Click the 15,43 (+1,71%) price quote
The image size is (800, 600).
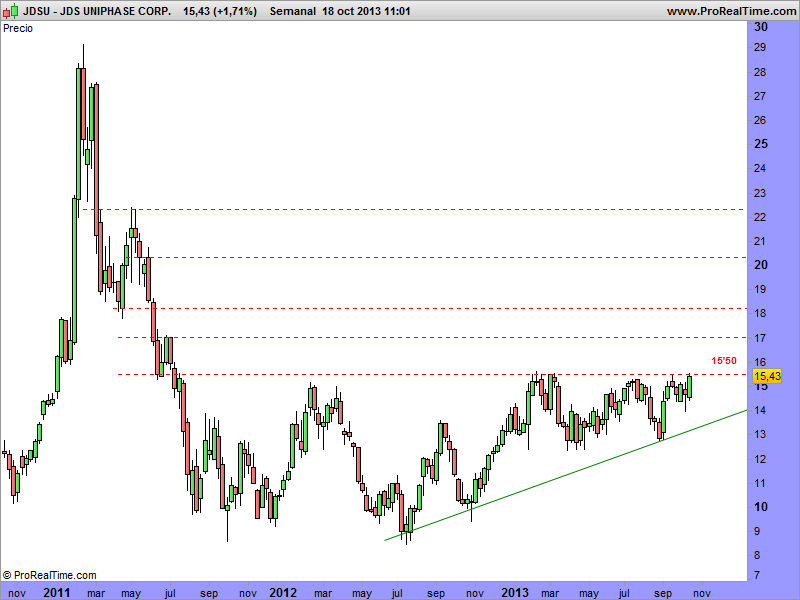220,11
